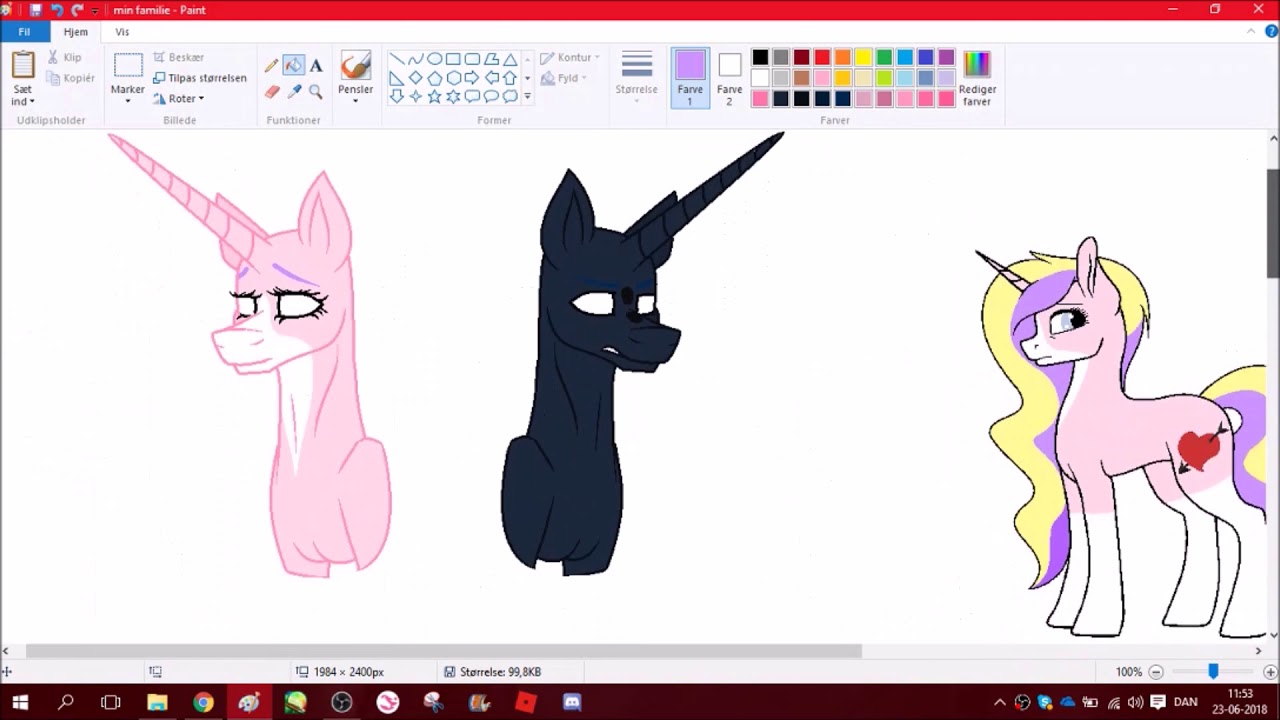Screen dimensions: 1280x720
Task: Click the Sæt ind paste clipboard icon
Action: 23,65
